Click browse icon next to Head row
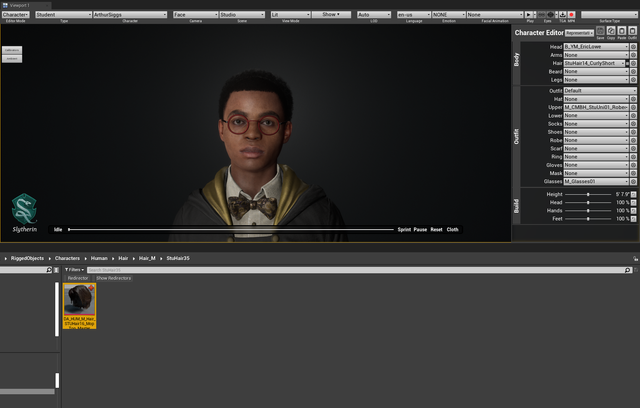This screenshot has width=640, height=408. click(633, 47)
